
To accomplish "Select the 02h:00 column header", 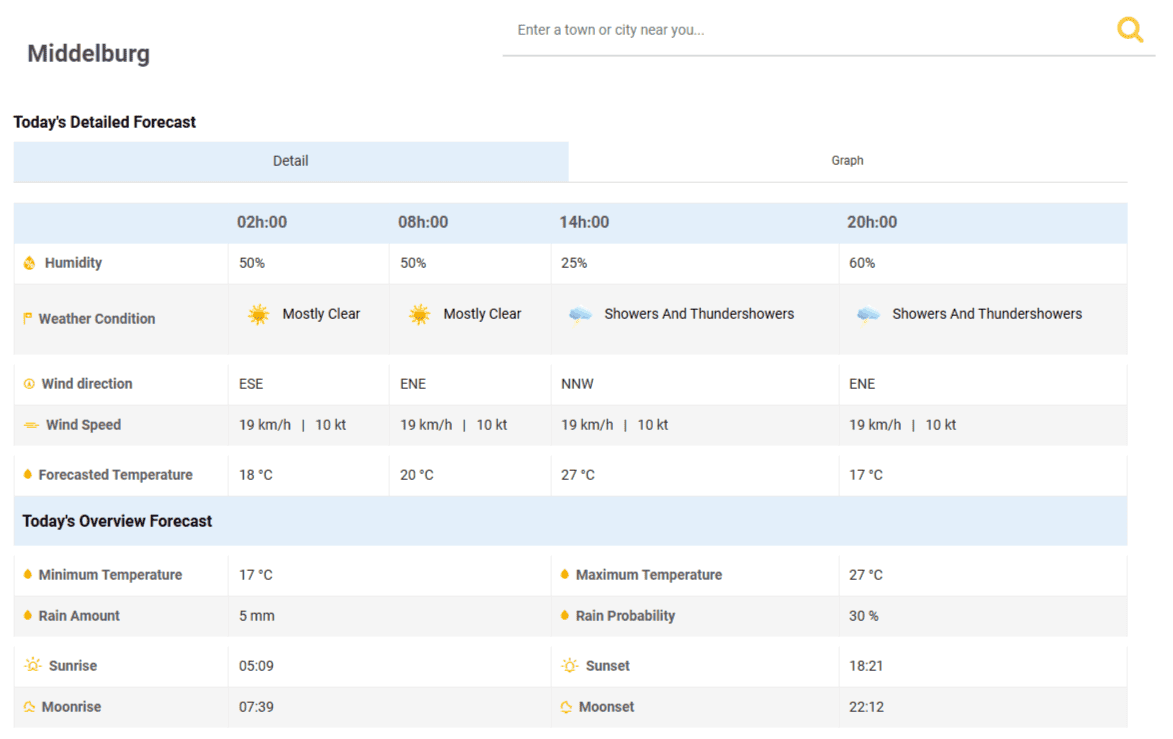I will [x=262, y=222].
